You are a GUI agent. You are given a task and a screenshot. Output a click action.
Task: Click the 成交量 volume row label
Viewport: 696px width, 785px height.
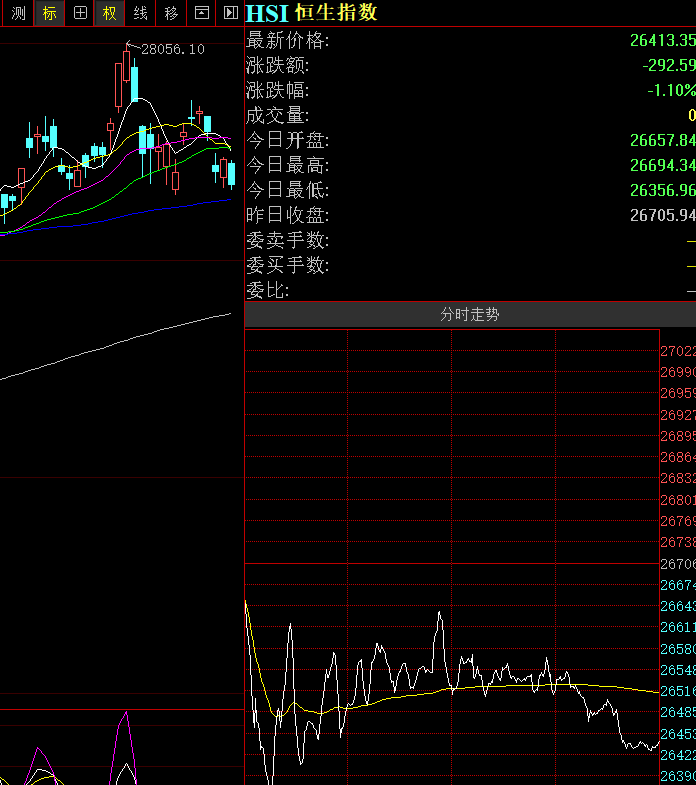click(x=278, y=115)
